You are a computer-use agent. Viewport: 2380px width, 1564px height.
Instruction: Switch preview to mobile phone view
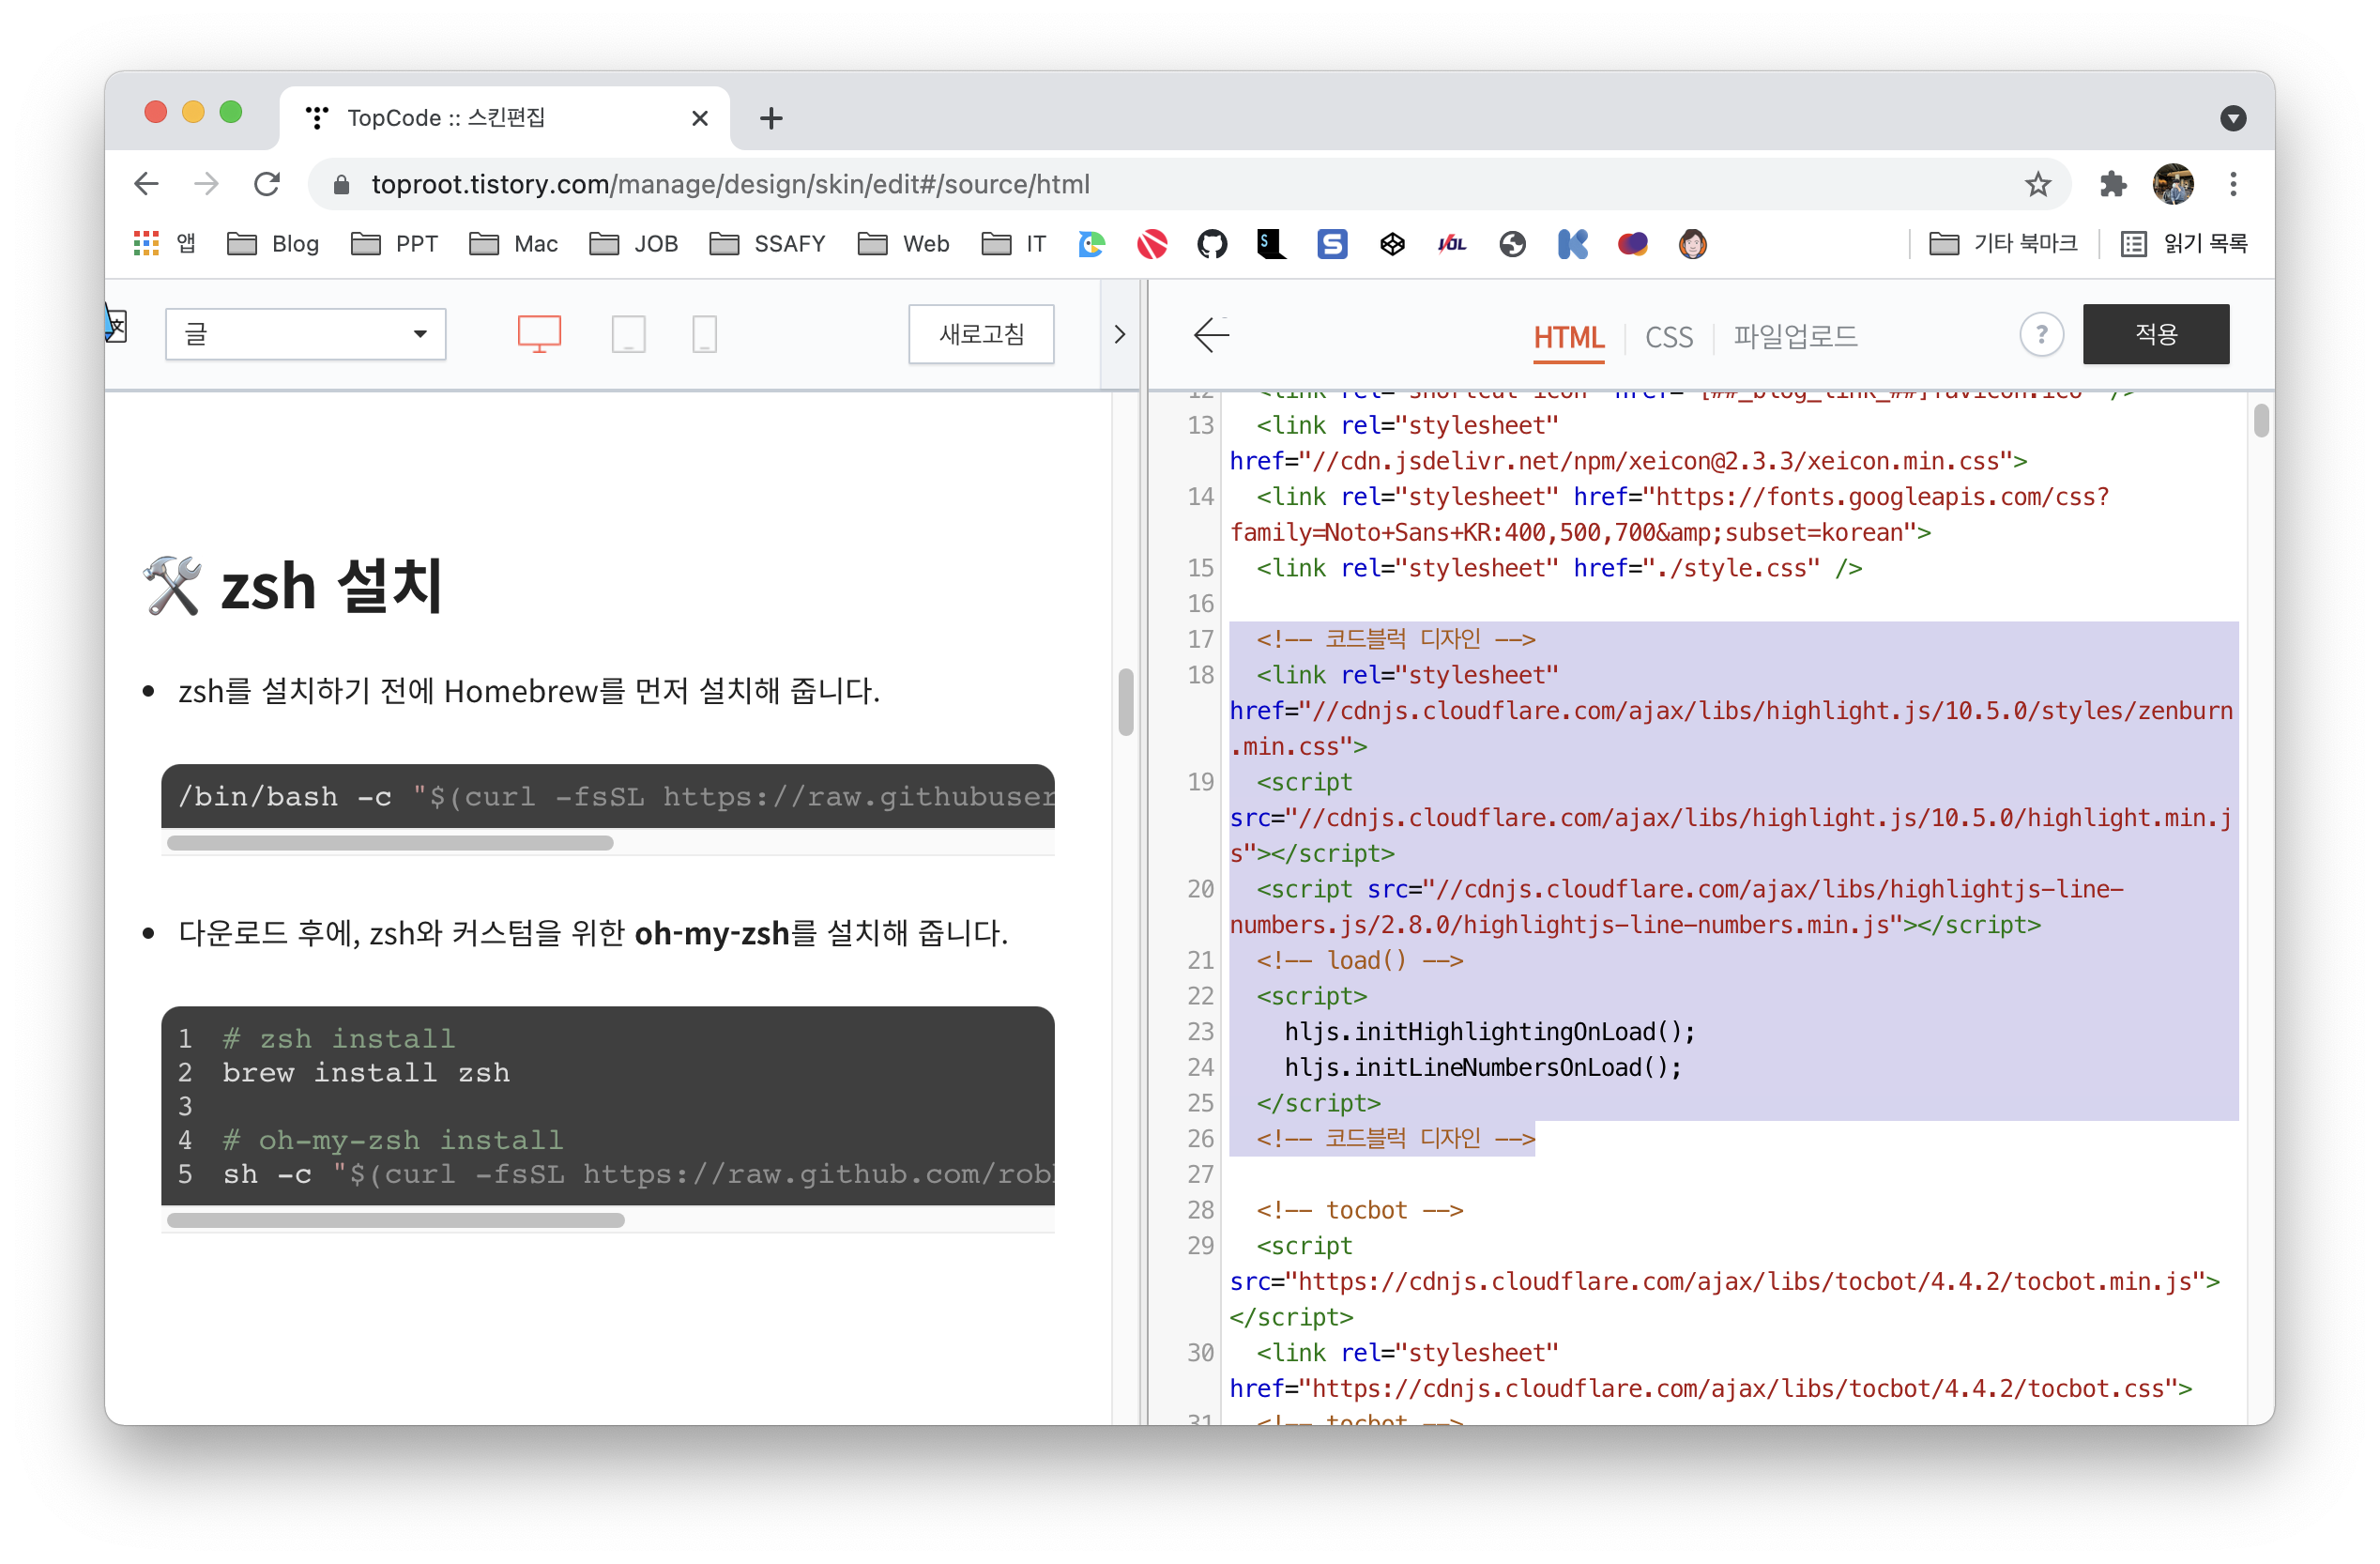point(704,334)
